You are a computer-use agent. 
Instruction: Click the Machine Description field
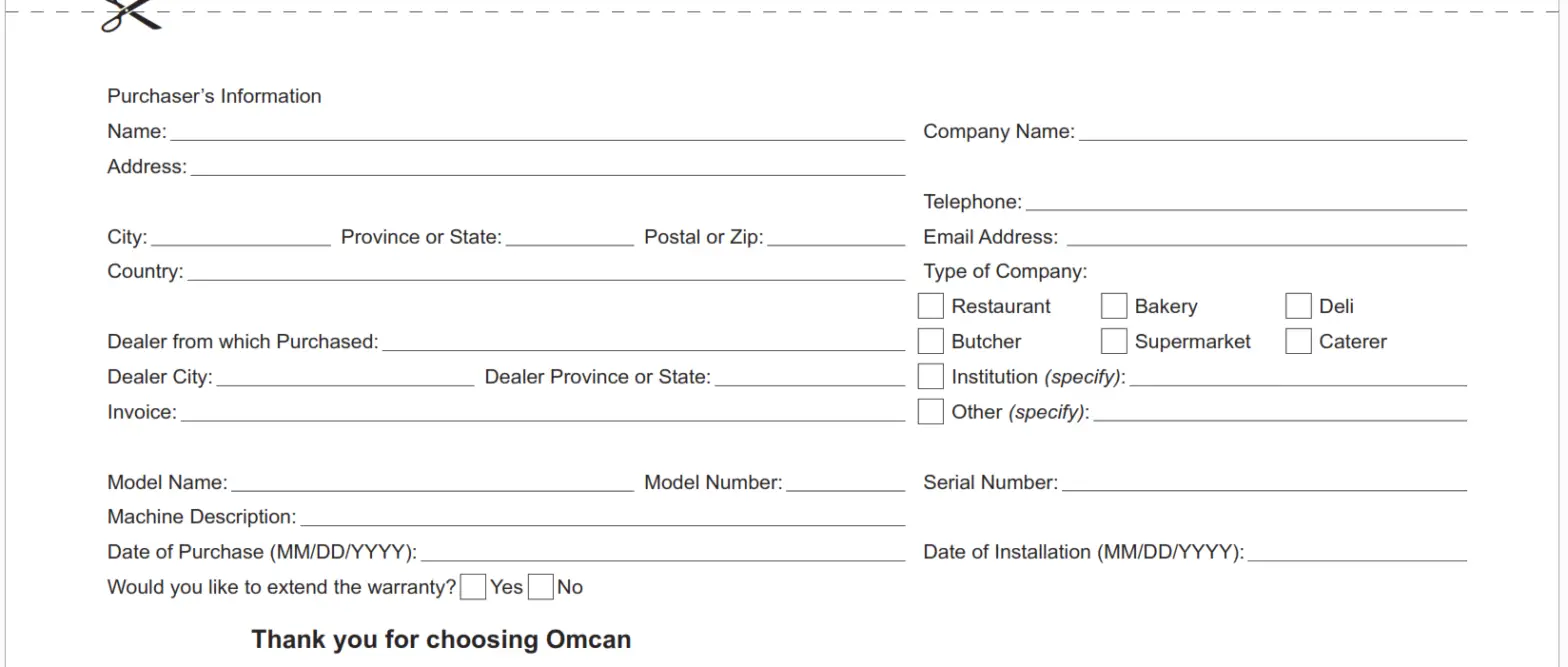pos(602,516)
